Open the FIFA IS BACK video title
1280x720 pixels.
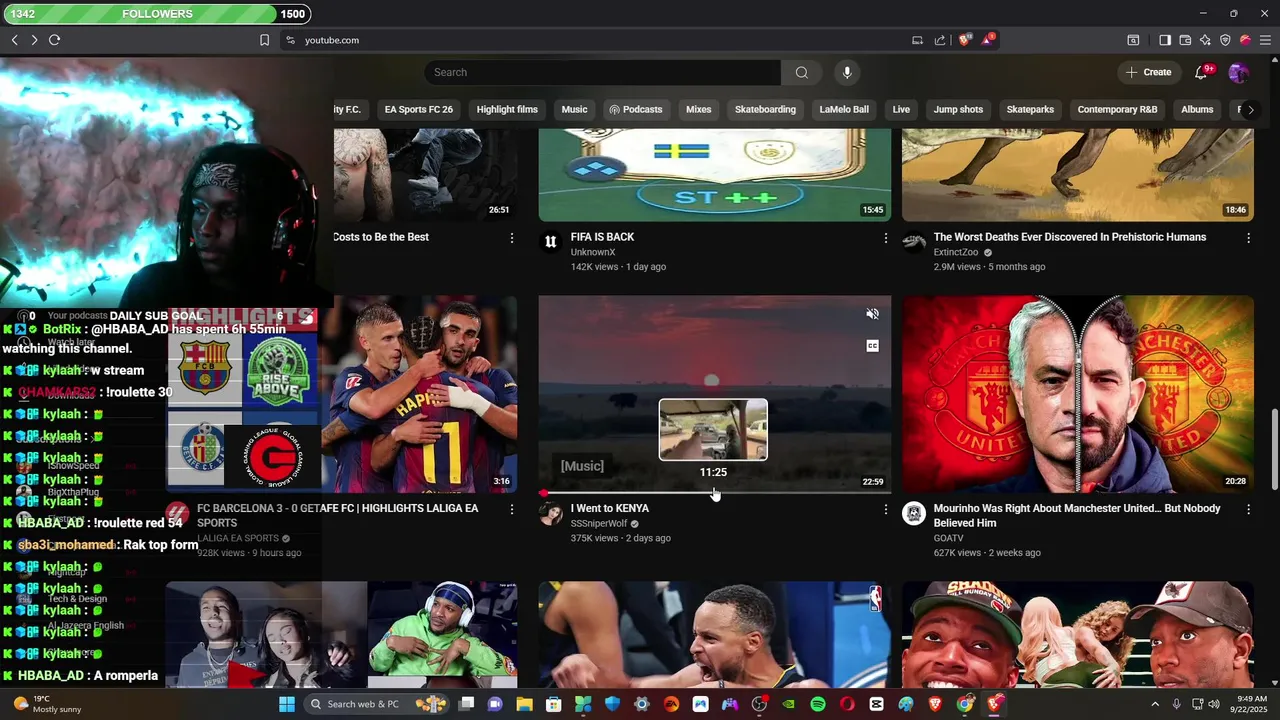602,237
